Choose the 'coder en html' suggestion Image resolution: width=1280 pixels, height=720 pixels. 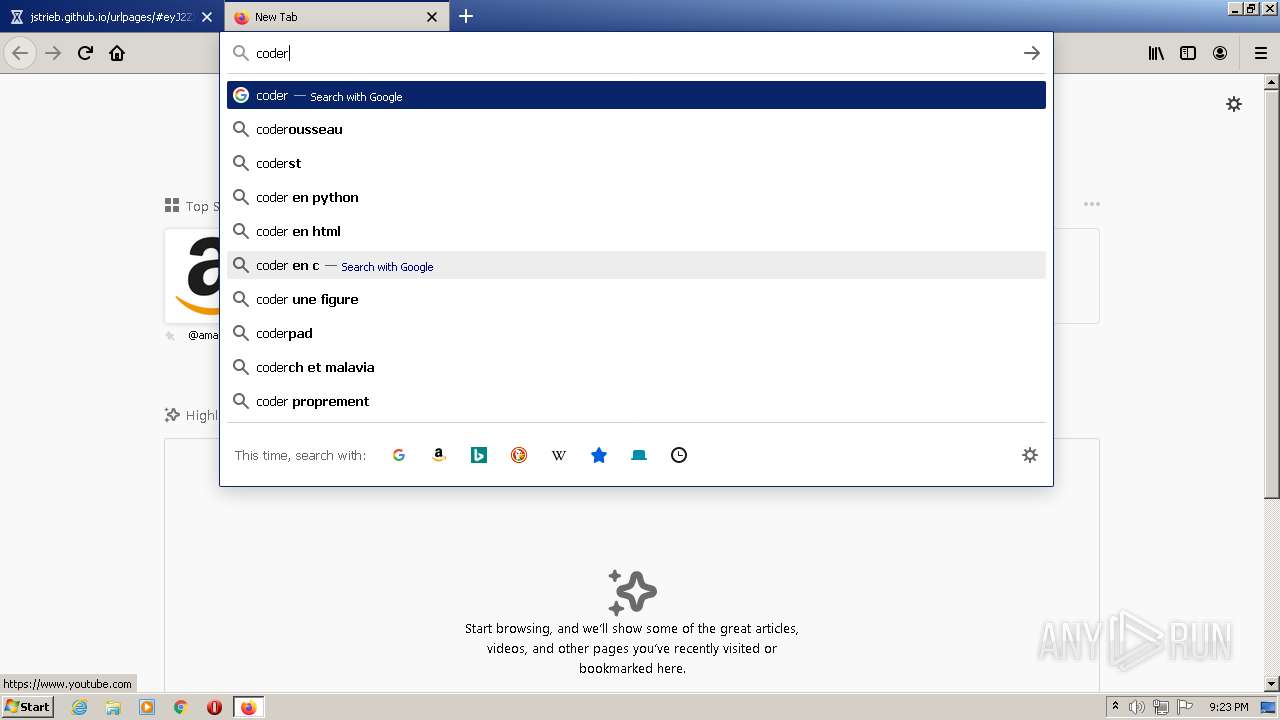click(636, 231)
